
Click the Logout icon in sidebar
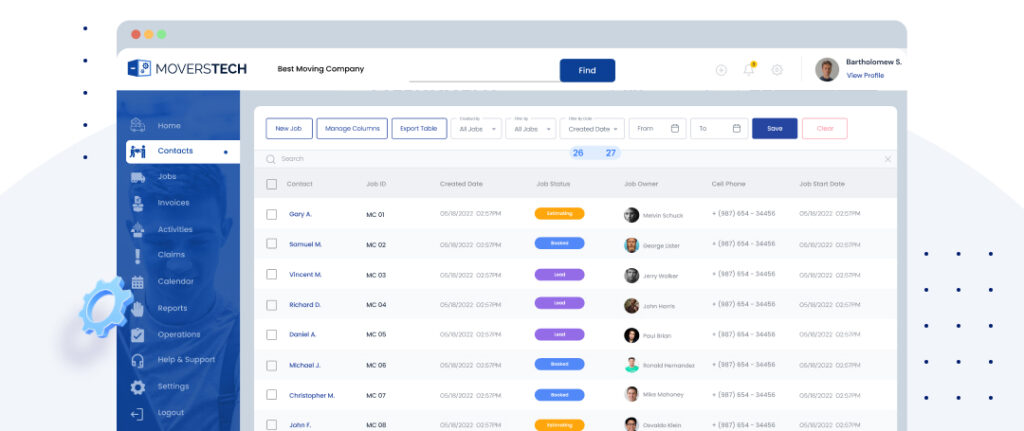pyautogui.click(x=138, y=413)
